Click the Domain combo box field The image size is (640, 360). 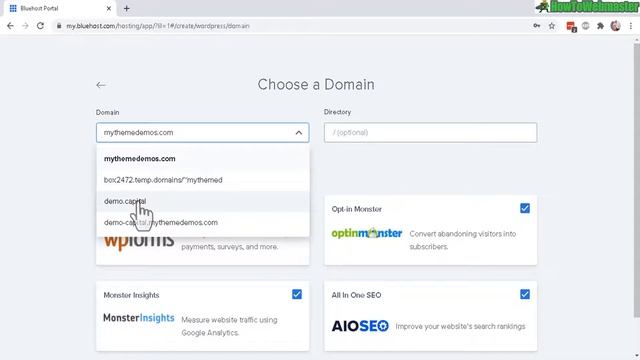(x=202, y=133)
